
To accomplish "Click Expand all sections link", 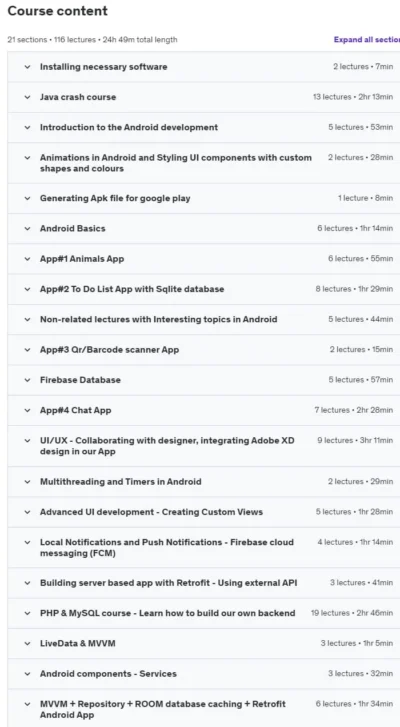I will click(367, 39).
